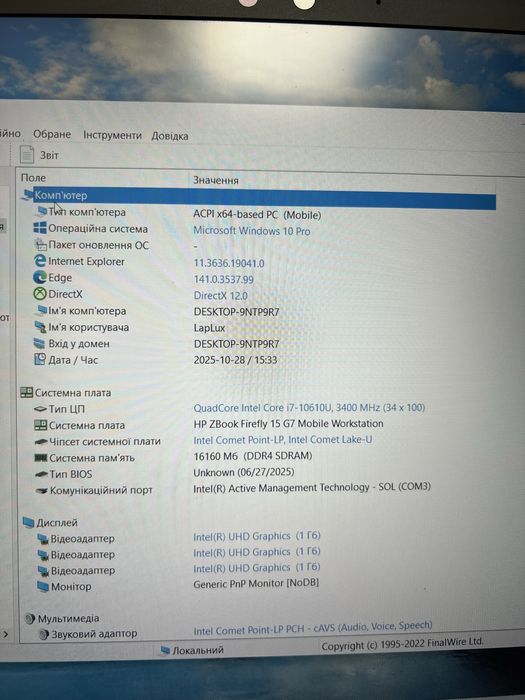Click the Internet Explorer icon

[x=40, y=261]
